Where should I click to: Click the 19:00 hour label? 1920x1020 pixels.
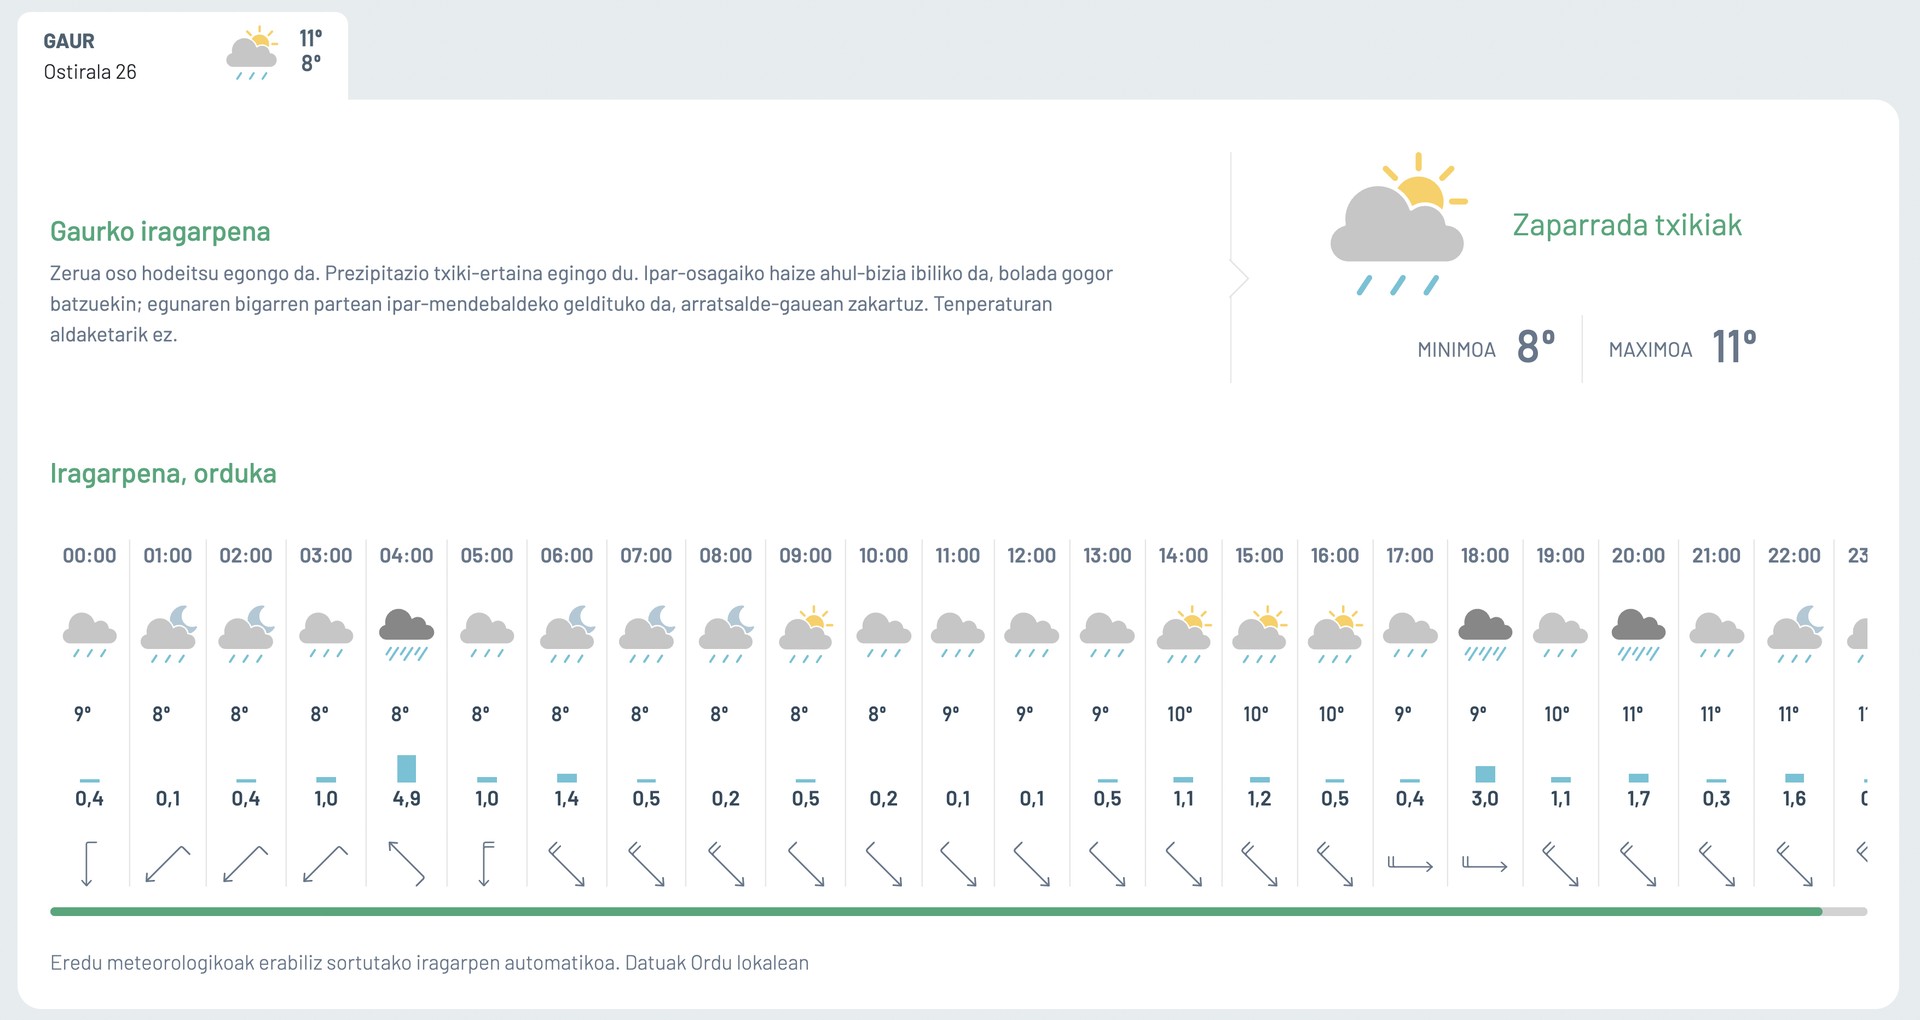1560,555
